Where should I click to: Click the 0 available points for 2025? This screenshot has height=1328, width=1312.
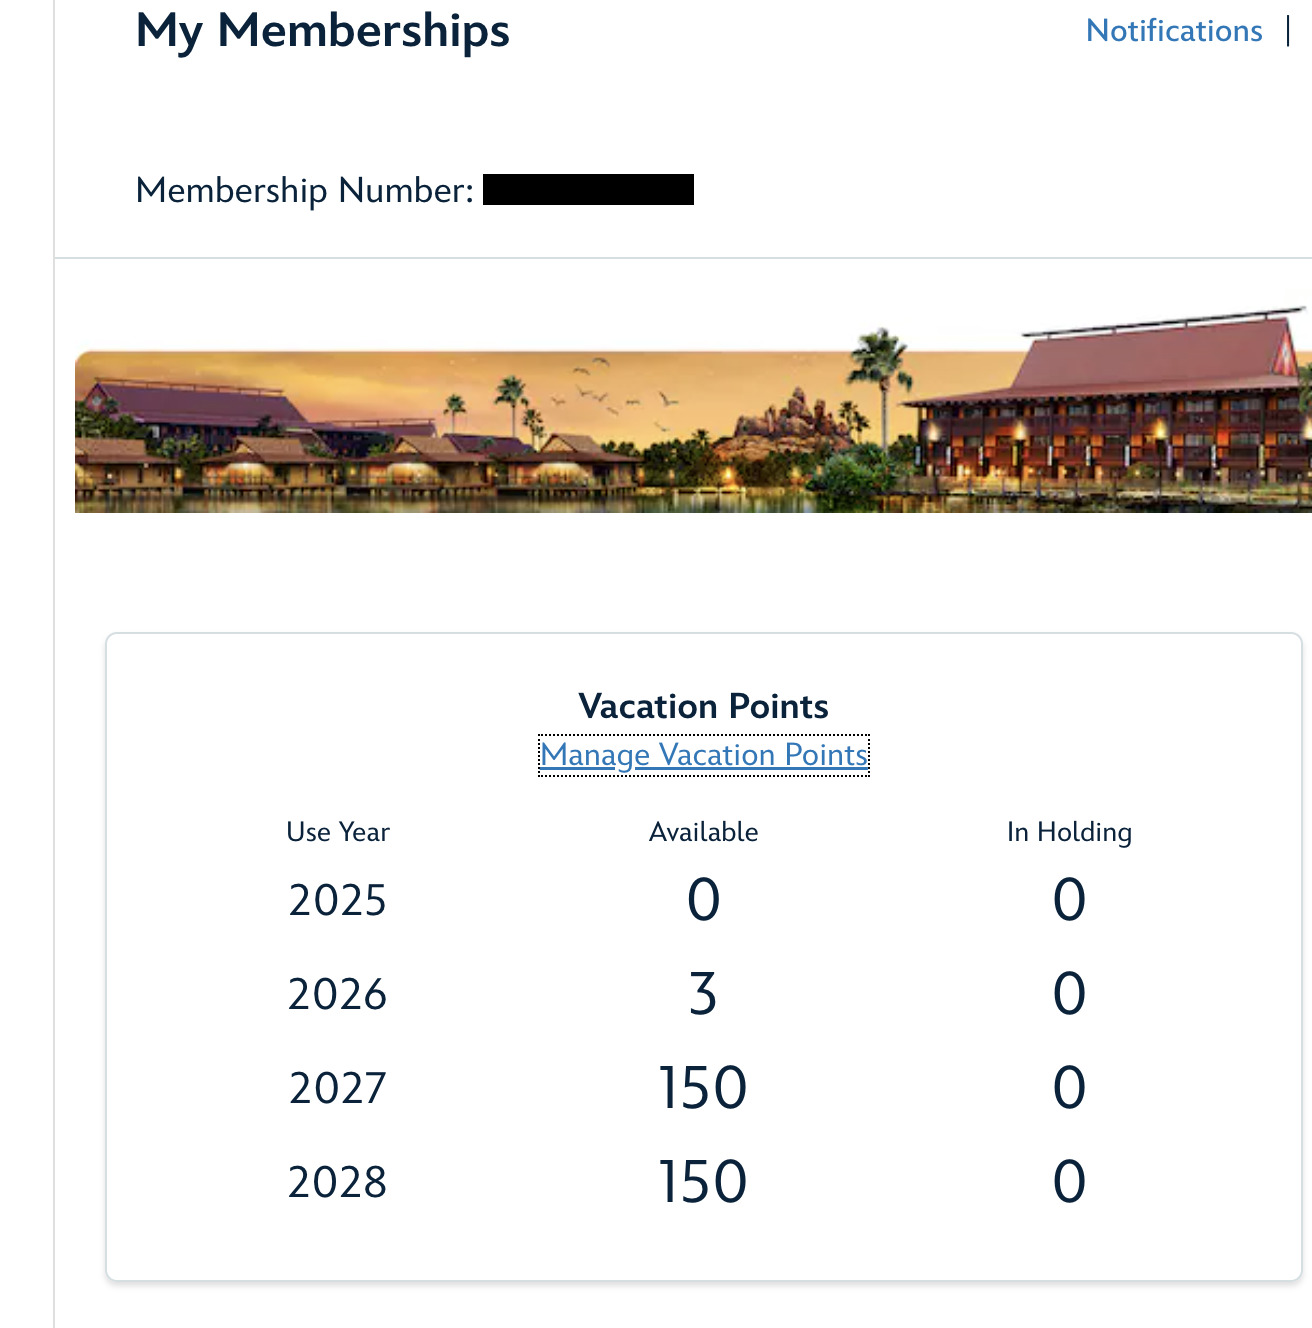(x=703, y=900)
